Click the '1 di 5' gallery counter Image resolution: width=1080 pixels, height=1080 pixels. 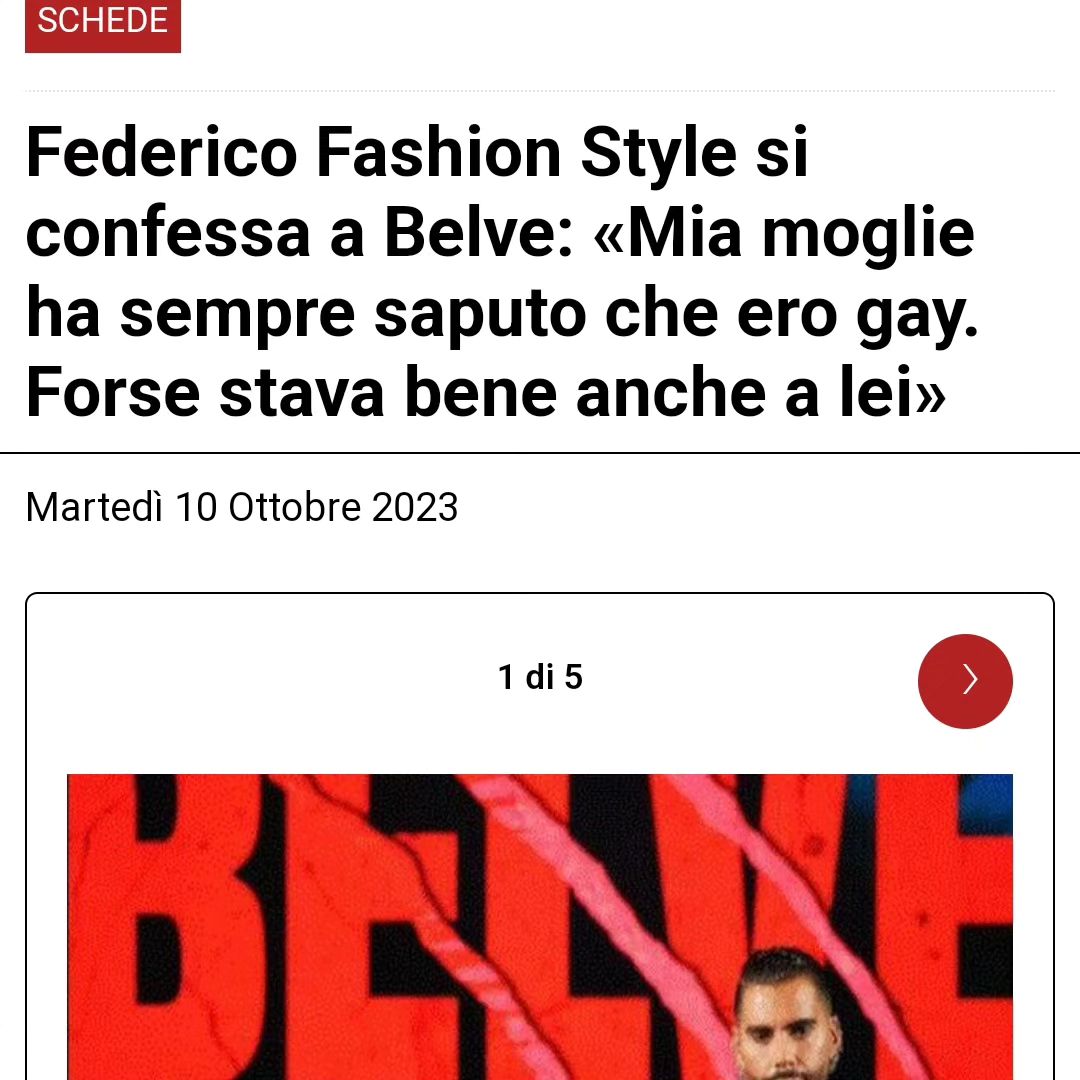click(x=540, y=676)
